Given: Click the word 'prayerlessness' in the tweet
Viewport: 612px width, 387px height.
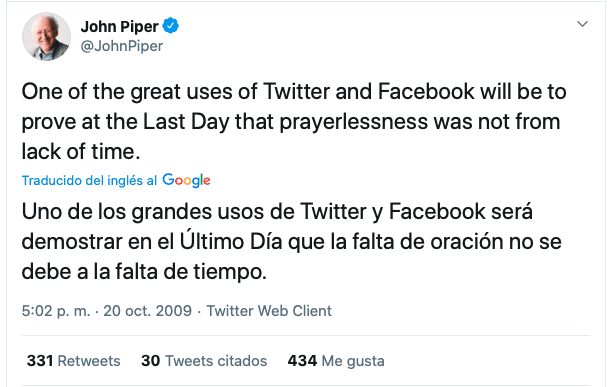Looking at the screenshot, I should pyautogui.click(x=354, y=122).
